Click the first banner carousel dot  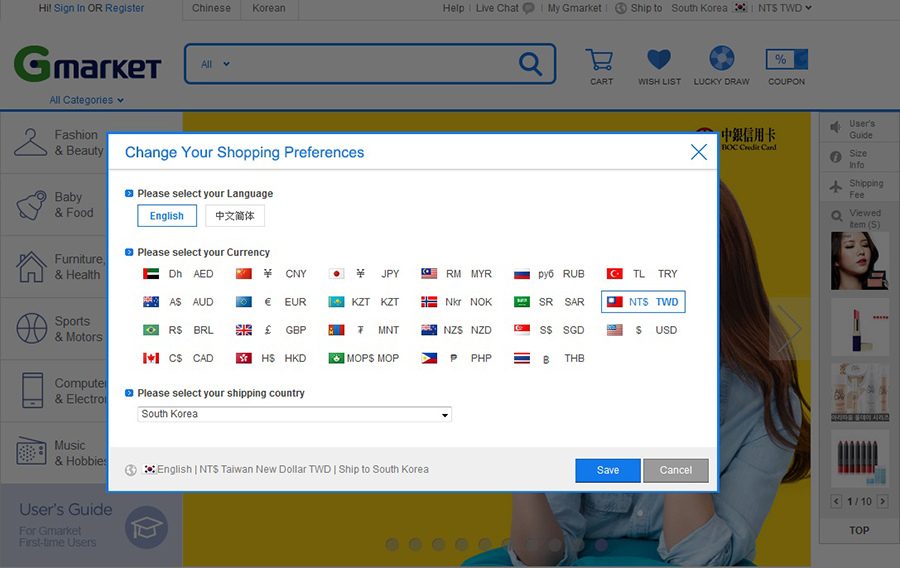pos(393,544)
